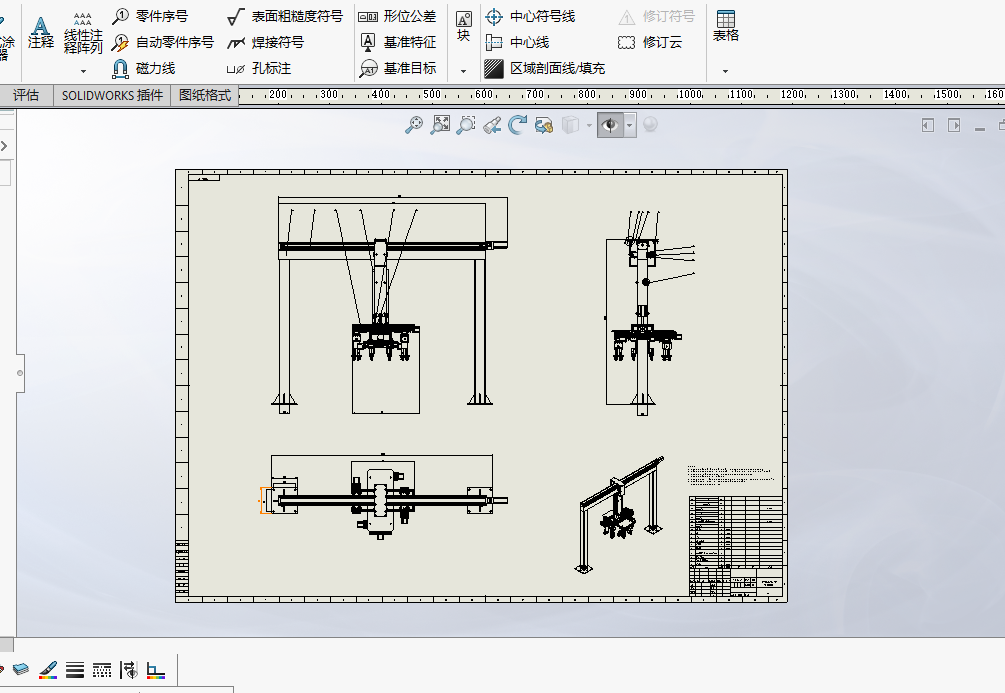Select the side view drawing

coord(650,314)
